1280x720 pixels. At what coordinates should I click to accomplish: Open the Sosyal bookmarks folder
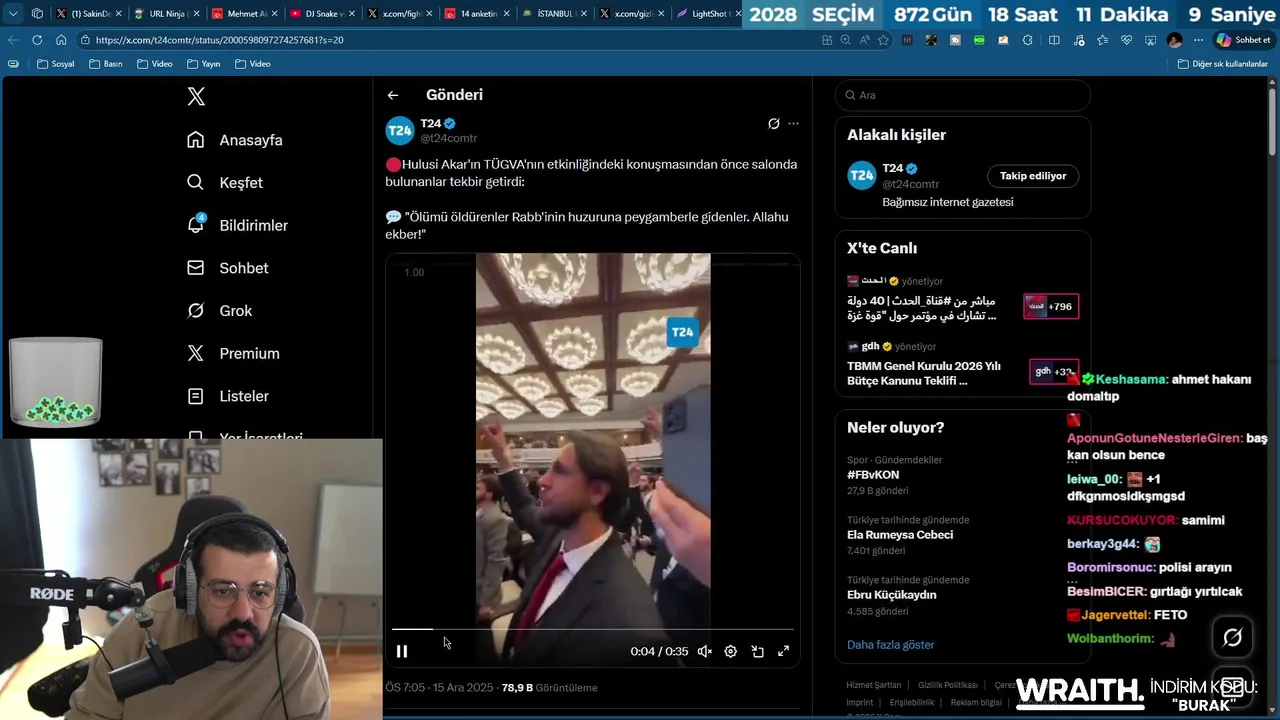tap(56, 64)
